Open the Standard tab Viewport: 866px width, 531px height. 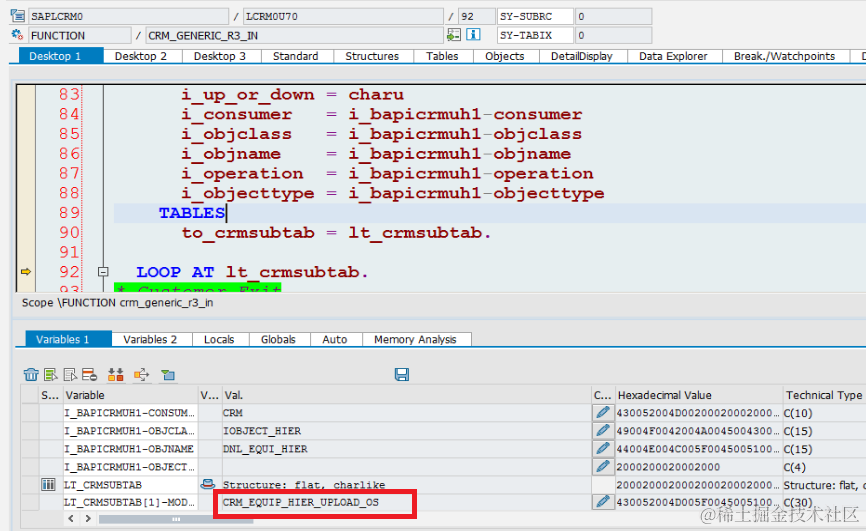click(295, 56)
